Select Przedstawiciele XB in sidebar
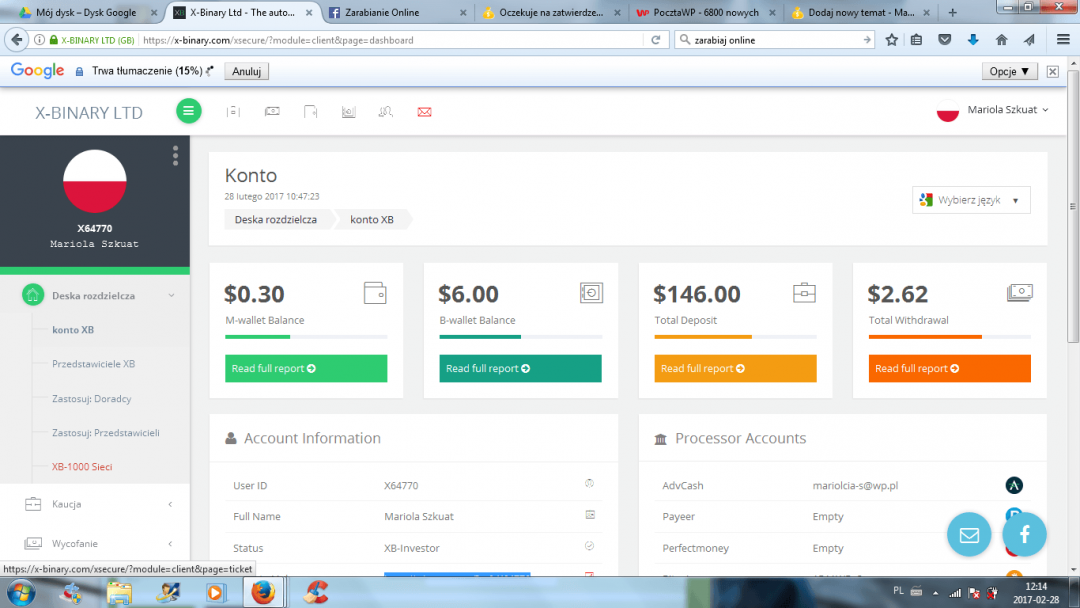 click(x=93, y=364)
